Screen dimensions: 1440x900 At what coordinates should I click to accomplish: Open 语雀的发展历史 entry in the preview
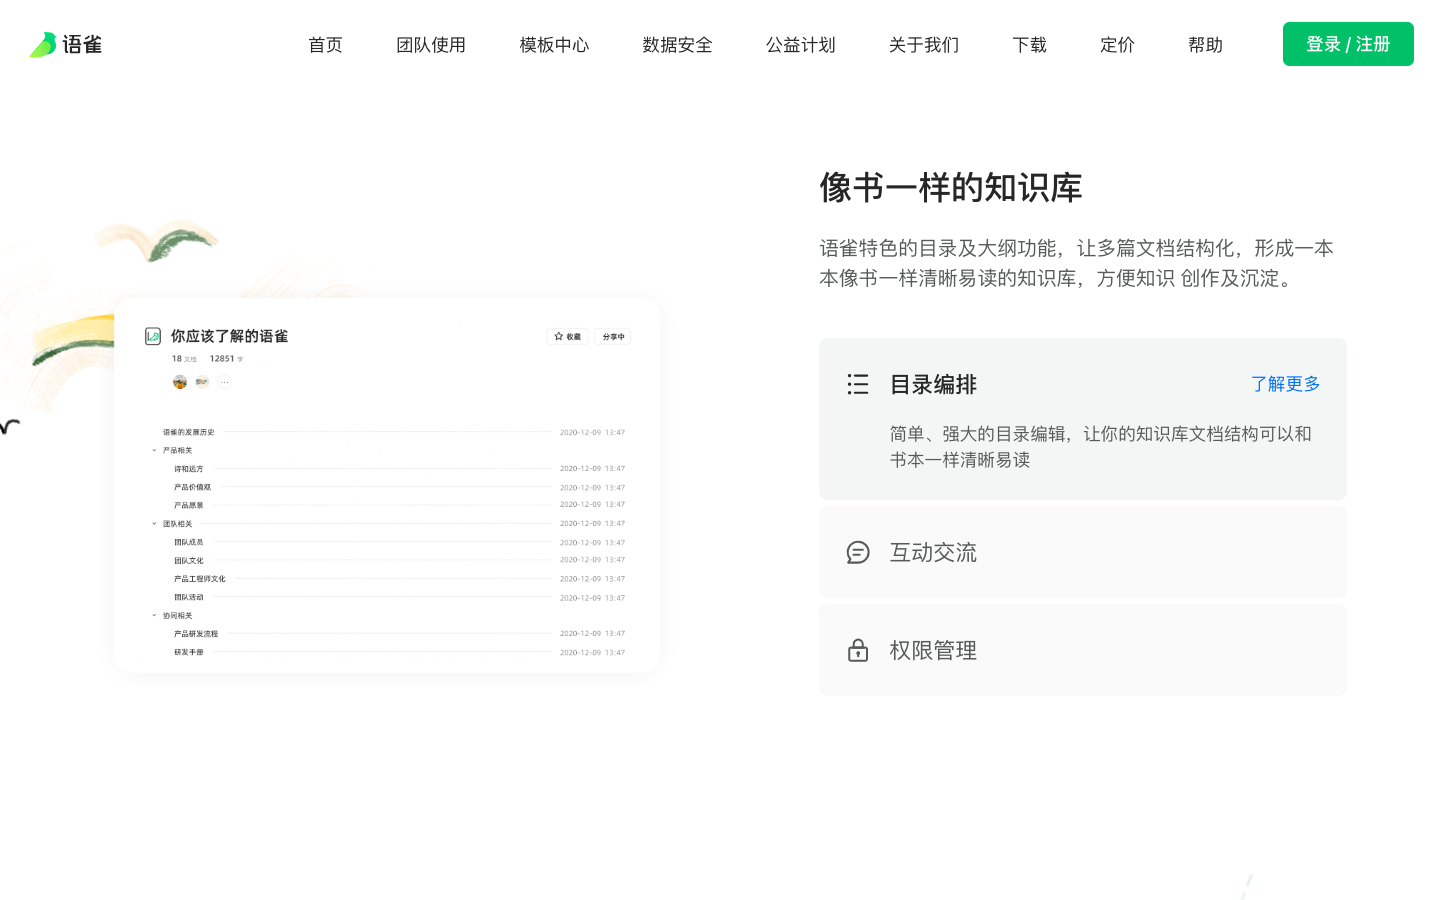pyautogui.click(x=189, y=433)
